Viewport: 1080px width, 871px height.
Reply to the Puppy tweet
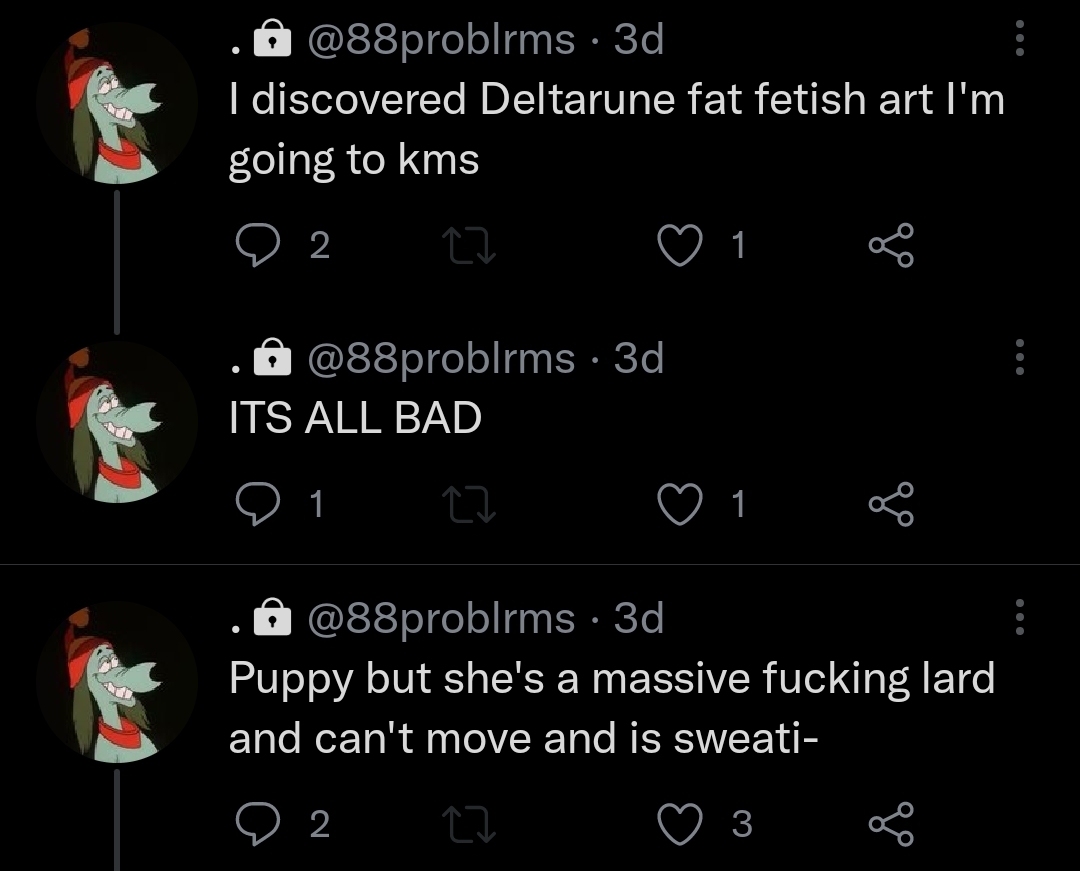click(x=258, y=823)
